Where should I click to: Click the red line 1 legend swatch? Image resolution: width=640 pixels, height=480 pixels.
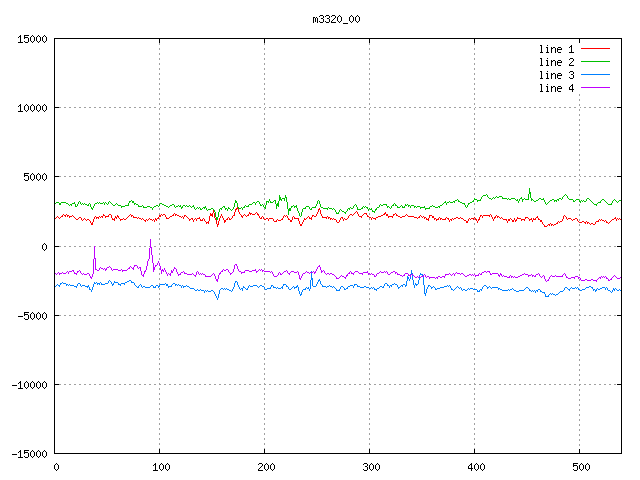coord(595,49)
